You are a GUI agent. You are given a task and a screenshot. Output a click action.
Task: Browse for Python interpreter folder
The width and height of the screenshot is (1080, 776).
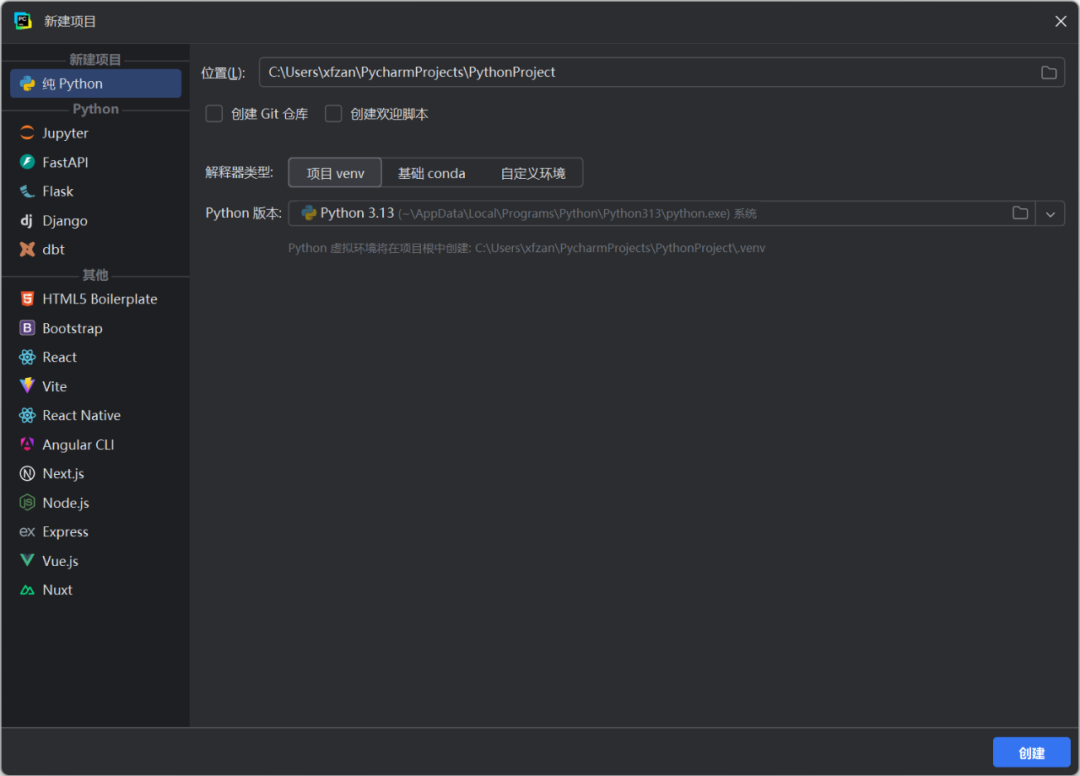(1020, 213)
